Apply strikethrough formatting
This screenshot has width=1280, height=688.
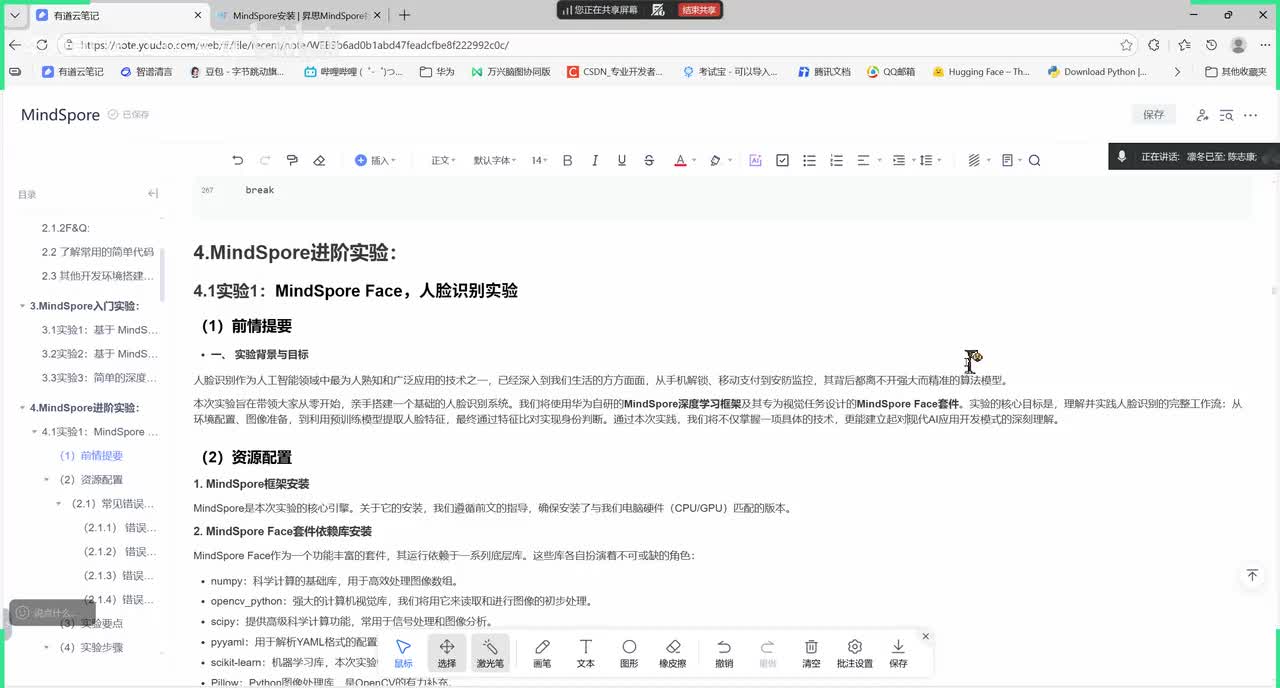tap(649, 160)
